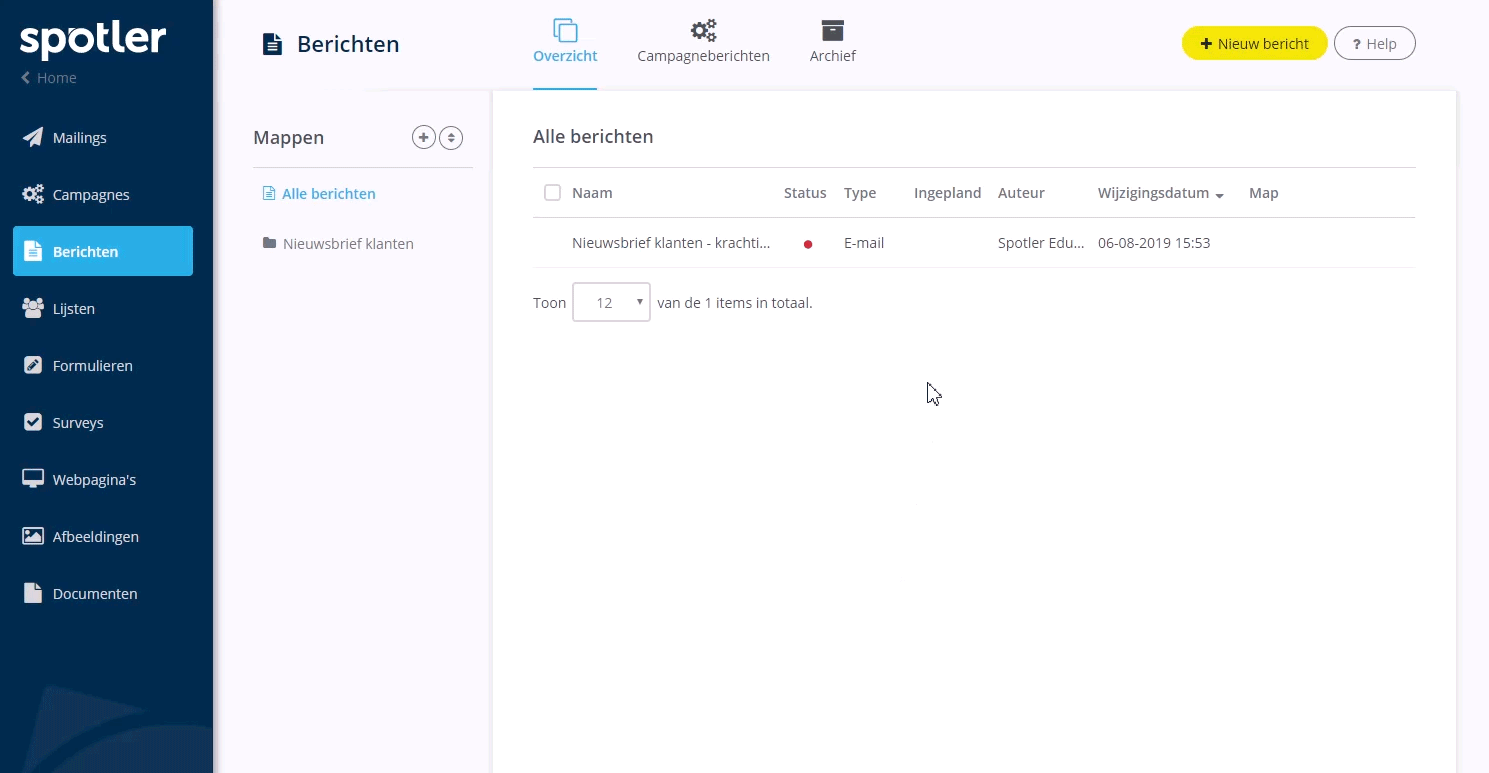The image size is (1489, 773).
Task: Open Afbeeldingen in the sidebar
Action: pos(103,536)
